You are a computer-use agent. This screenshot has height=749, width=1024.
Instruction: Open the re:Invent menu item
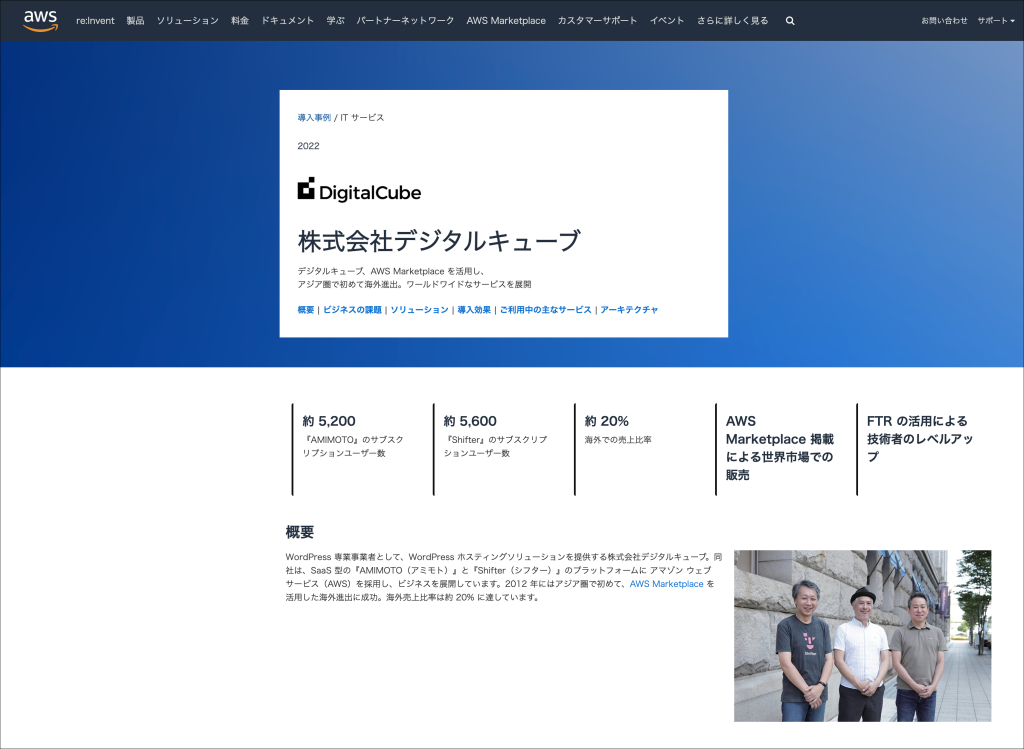pyautogui.click(x=95, y=21)
